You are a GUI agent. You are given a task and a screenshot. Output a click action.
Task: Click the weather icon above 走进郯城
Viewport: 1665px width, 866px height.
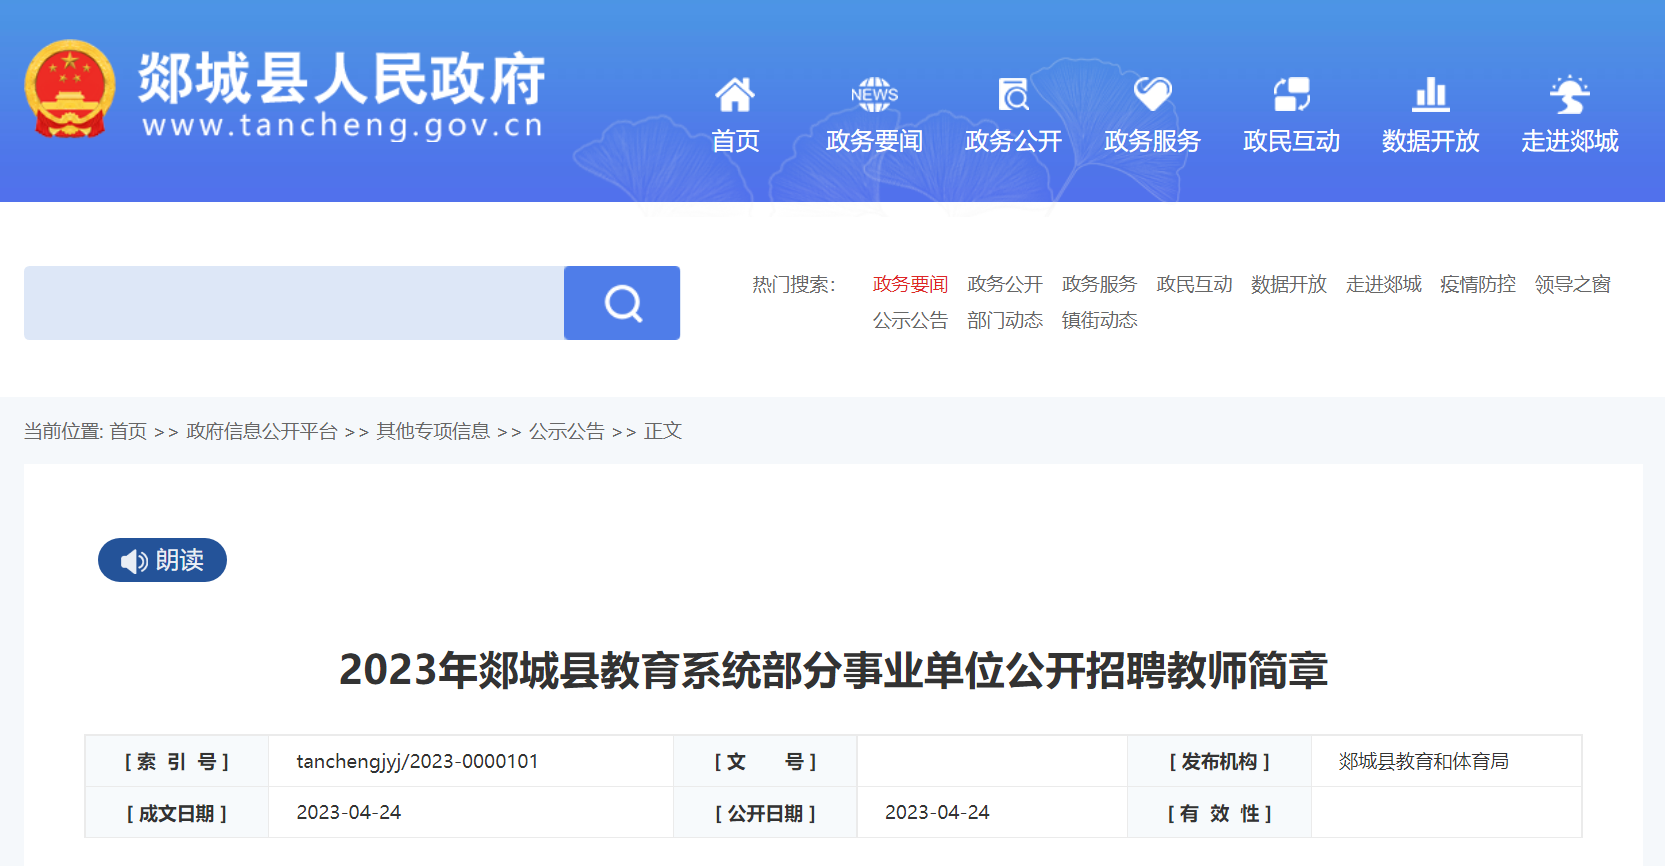coord(1569,95)
